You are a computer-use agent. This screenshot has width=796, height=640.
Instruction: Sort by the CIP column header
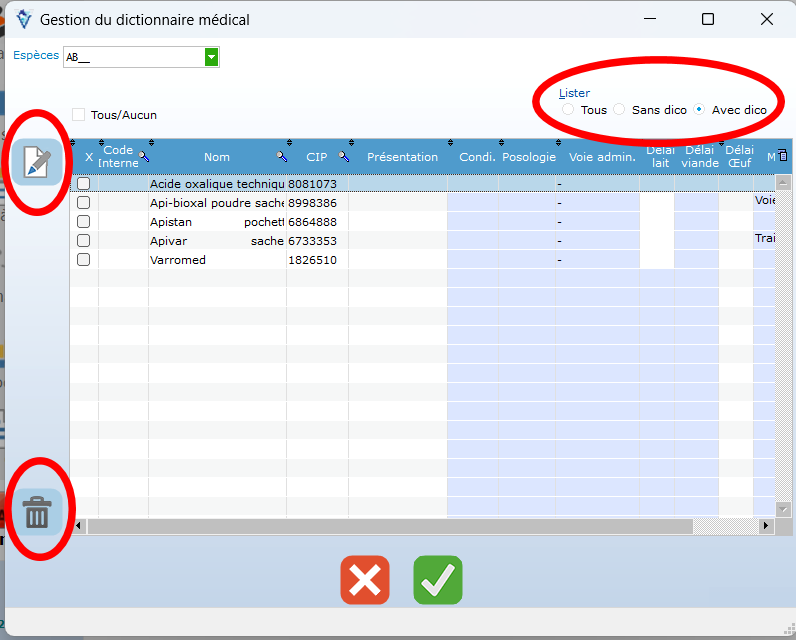pyautogui.click(x=316, y=157)
